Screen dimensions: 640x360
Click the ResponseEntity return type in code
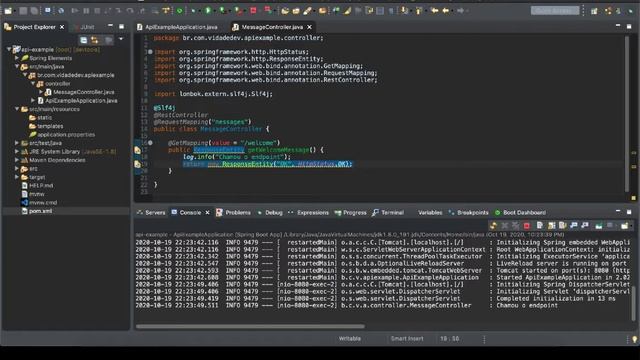coord(219,150)
